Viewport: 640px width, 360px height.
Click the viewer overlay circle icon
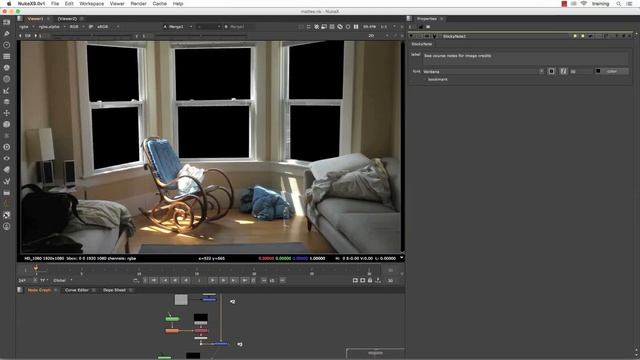coord(348,27)
